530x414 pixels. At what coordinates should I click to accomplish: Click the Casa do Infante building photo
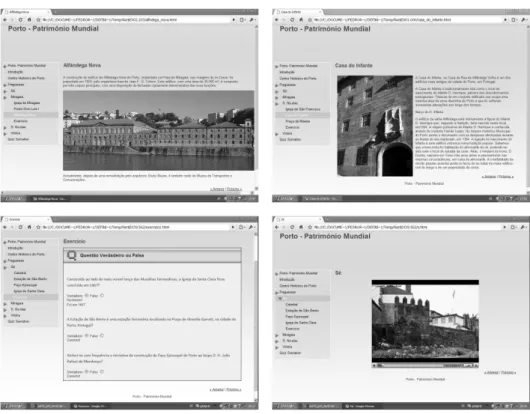click(375, 126)
